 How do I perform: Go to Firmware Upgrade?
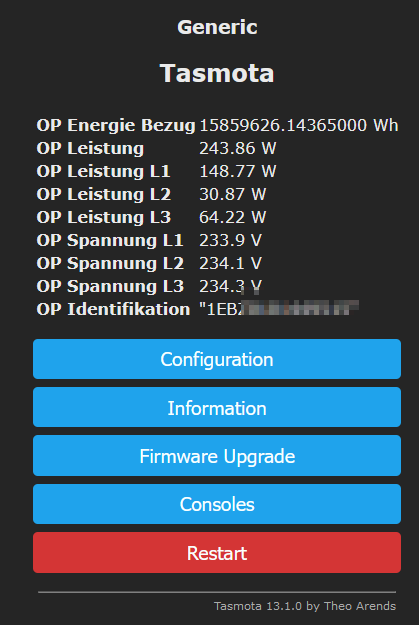pyautogui.click(x=217, y=456)
